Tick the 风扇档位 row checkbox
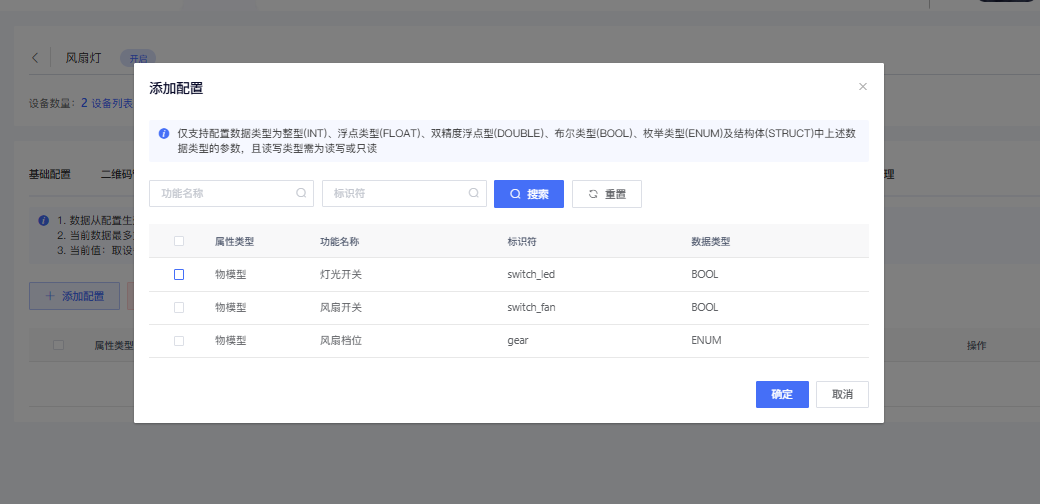 [179, 340]
